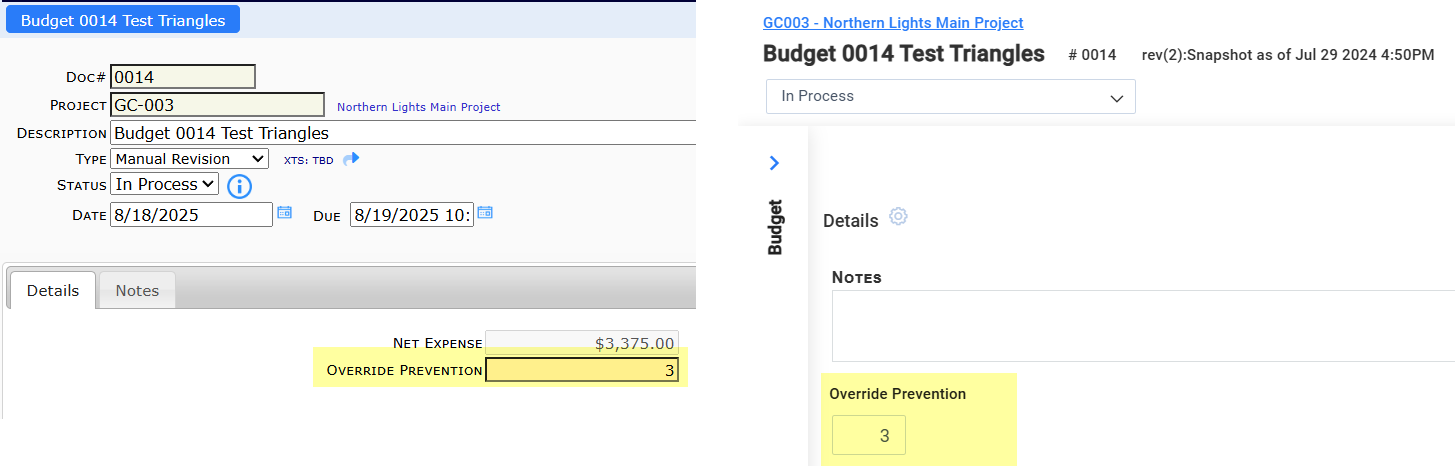The height and width of the screenshot is (466, 1455).
Task: Open calendar picker for Due field
Action: 484,213
